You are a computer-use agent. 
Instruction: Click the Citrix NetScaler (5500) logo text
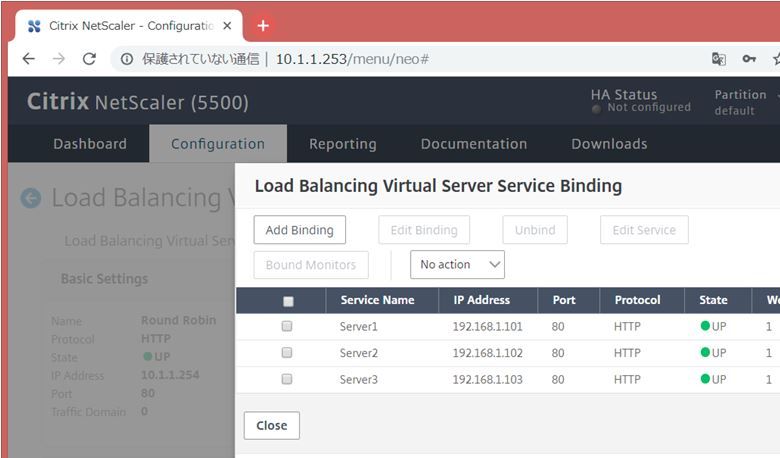pyautogui.click(x=138, y=102)
